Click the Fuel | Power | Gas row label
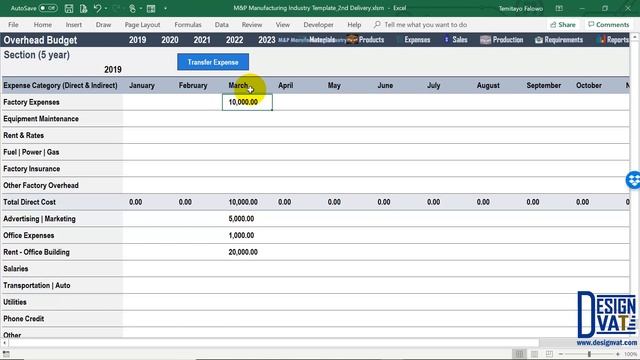The height and width of the screenshot is (360, 640). (31, 152)
